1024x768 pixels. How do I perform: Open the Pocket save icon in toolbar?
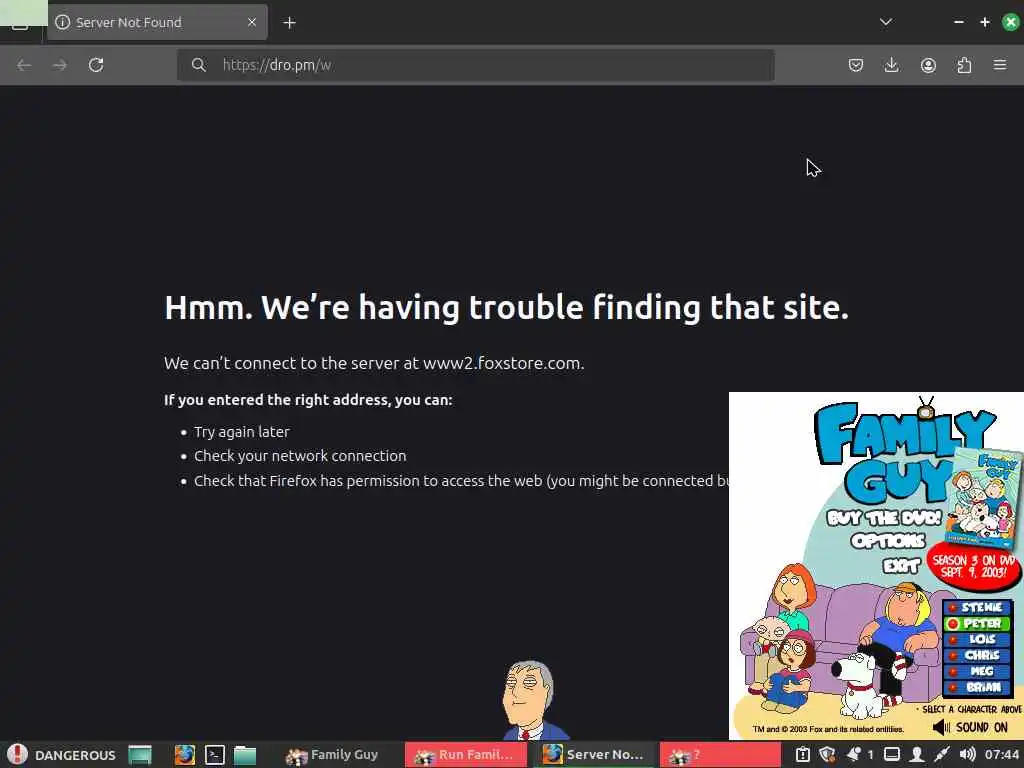click(x=856, y=65)
